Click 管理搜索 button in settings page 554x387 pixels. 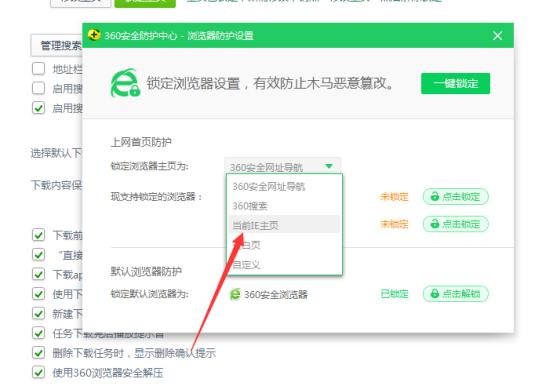(57, 45)
